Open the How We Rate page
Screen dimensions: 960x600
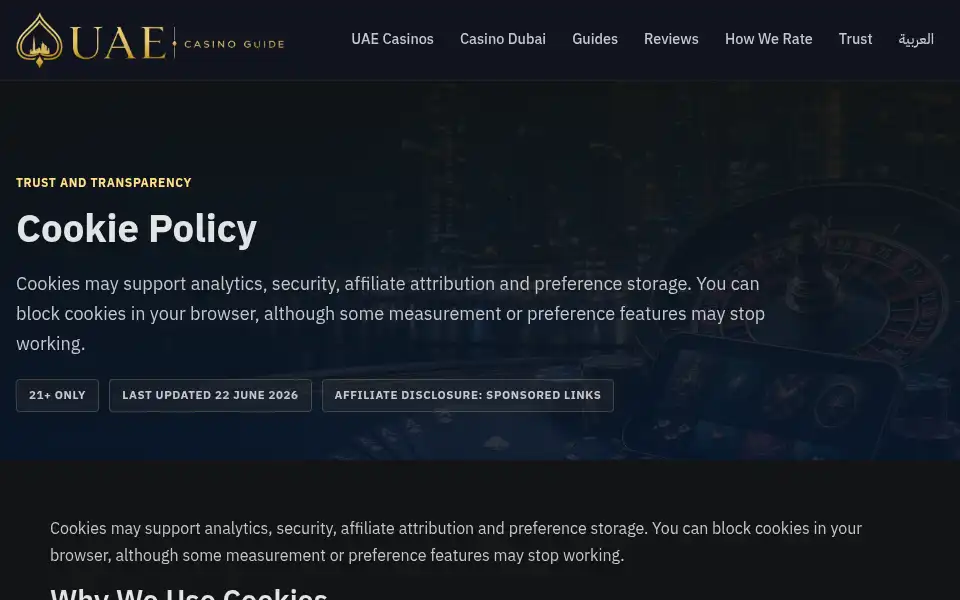[768, 39]
